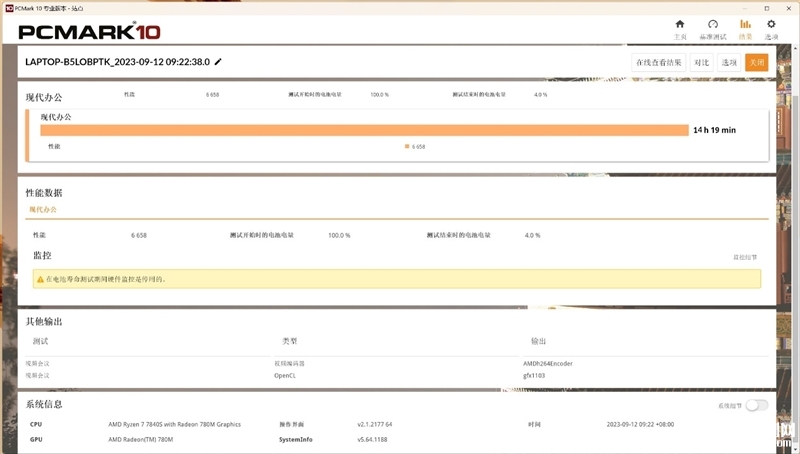Click the 视频编码器 type entry

click(x=289, y=364)
